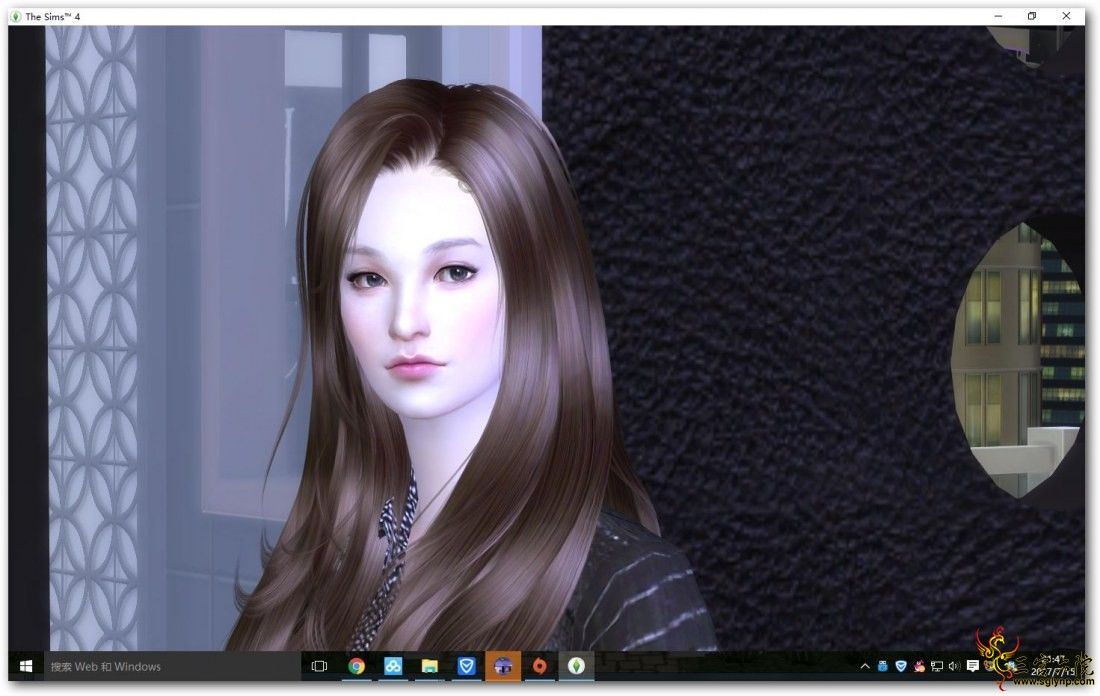Launch Google Chrome from the taskbar
Viewport: 1100px width, 696px height.
tap(356, 666)
